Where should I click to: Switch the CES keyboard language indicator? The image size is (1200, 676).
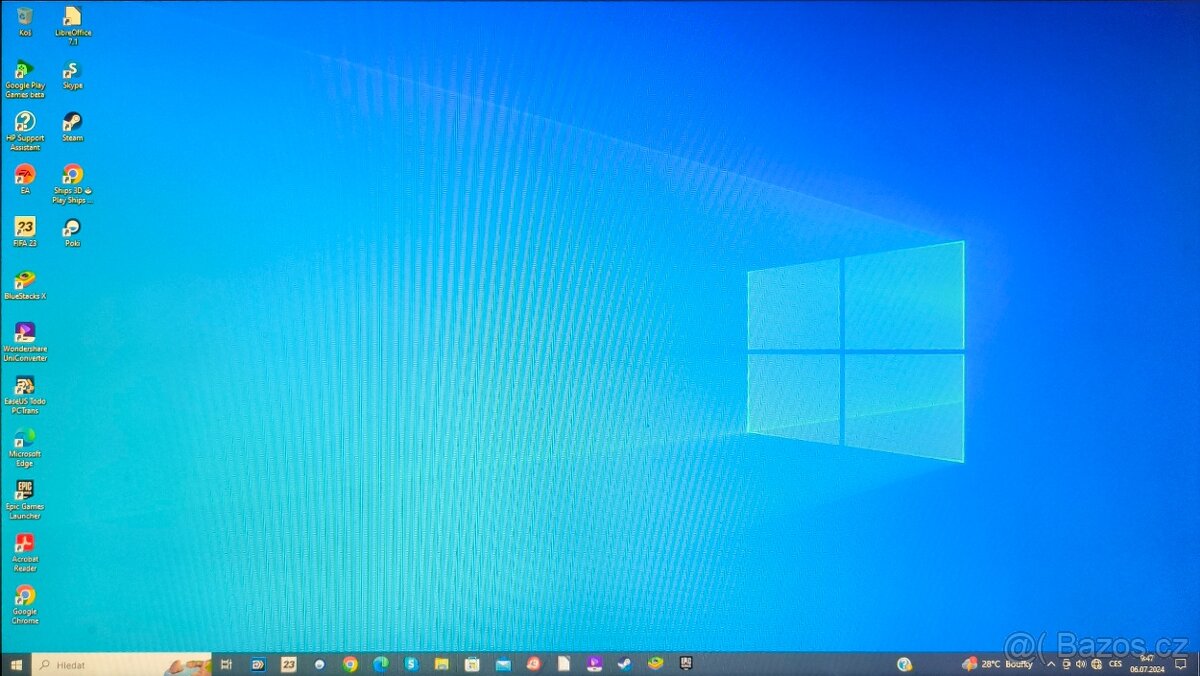click(x=1116, y=664)
